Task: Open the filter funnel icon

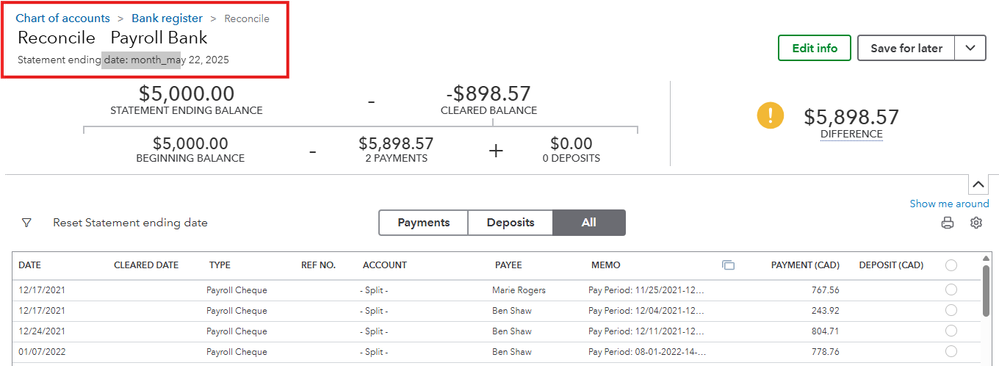Action: click(x=26, y=223)
